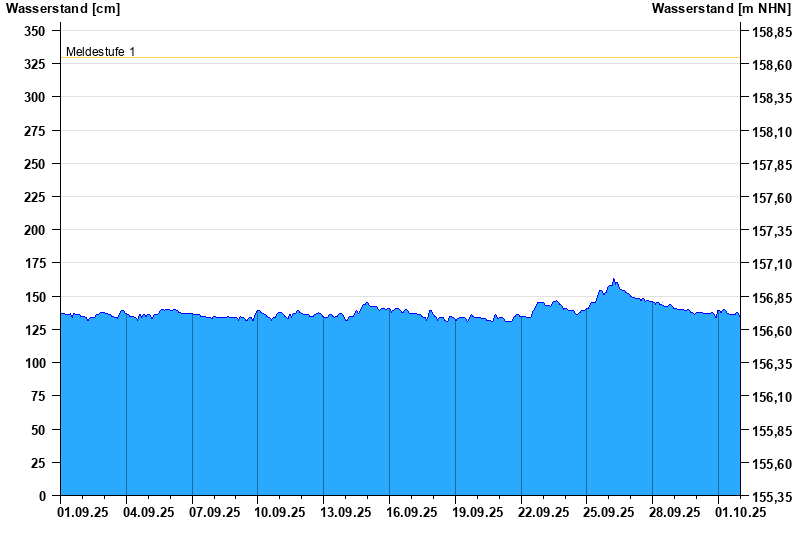Pick the date label 07.09.25
800x550 pixels.
coord(215,512)
